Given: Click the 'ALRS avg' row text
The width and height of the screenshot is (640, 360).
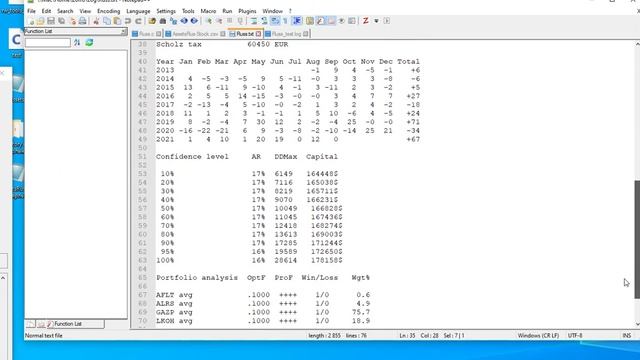Looking at the screenshot, I should tap(174, 304).
